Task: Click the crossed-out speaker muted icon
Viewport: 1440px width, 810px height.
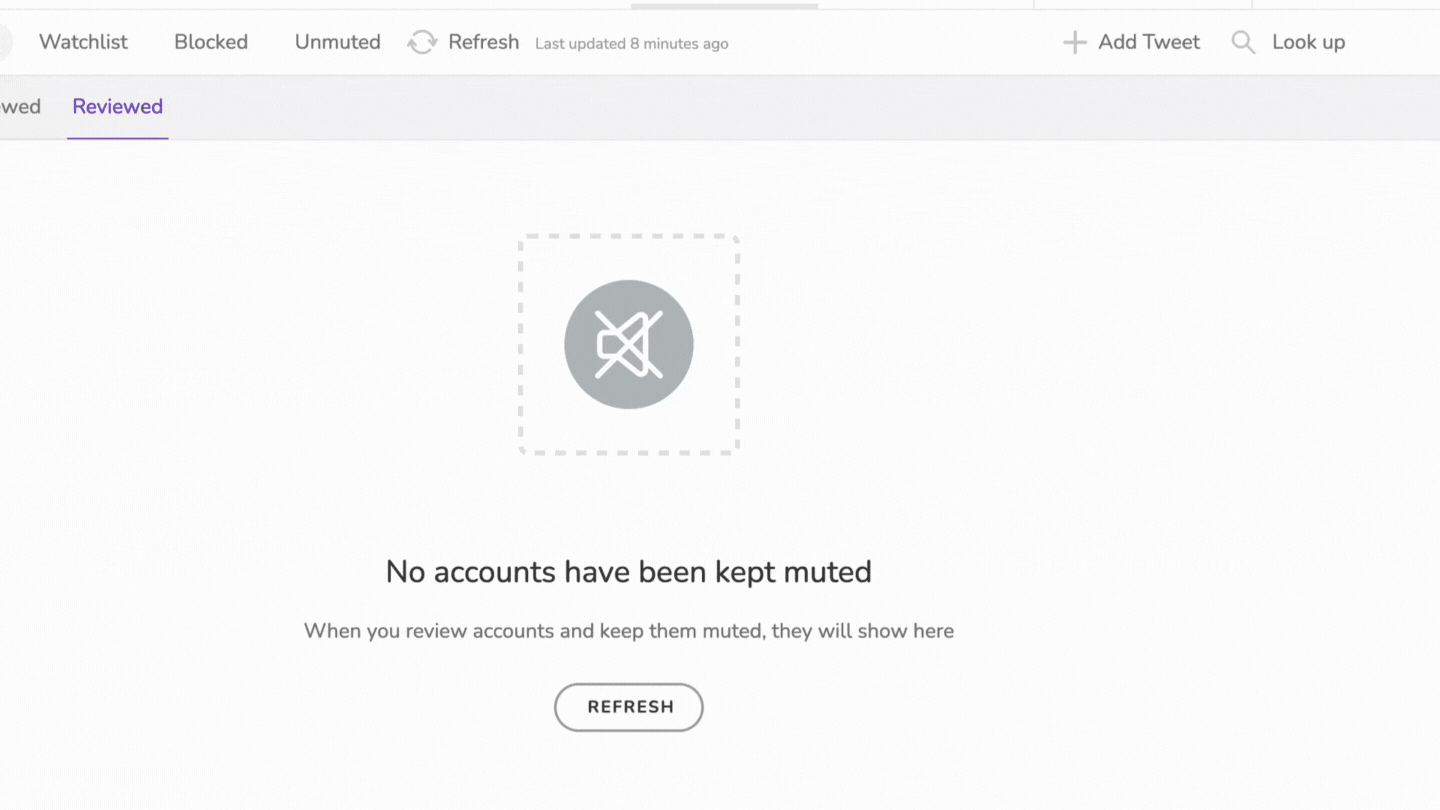Action: click(x=629, y=344)
